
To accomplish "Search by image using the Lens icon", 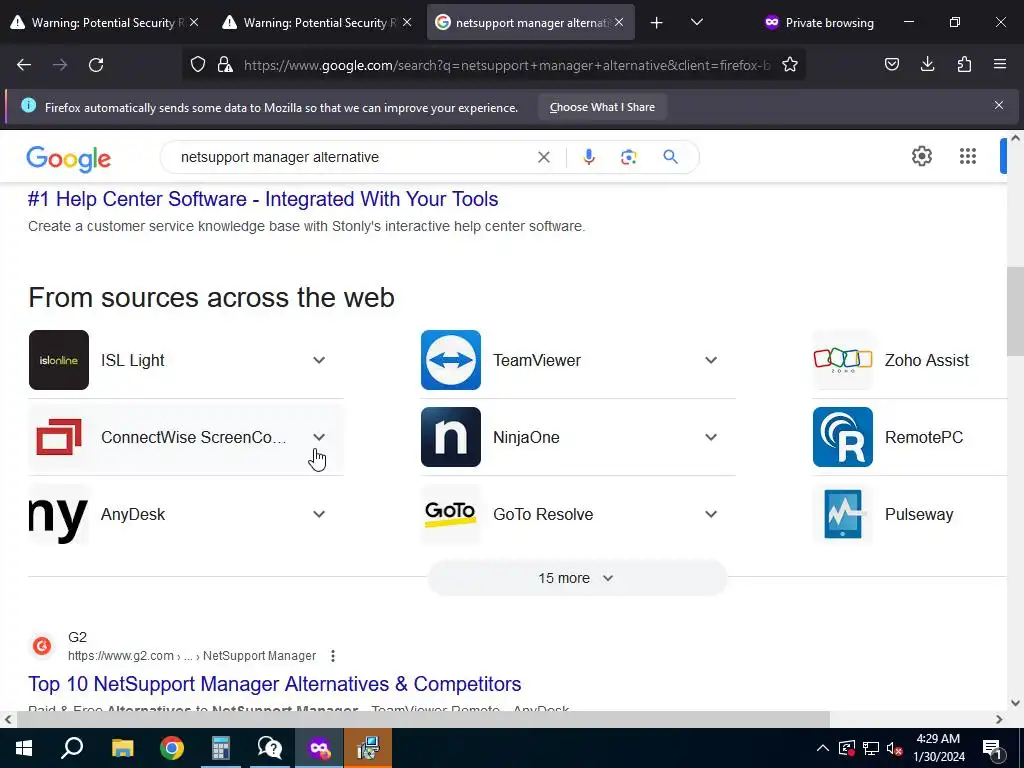I will tap(628, 157).
